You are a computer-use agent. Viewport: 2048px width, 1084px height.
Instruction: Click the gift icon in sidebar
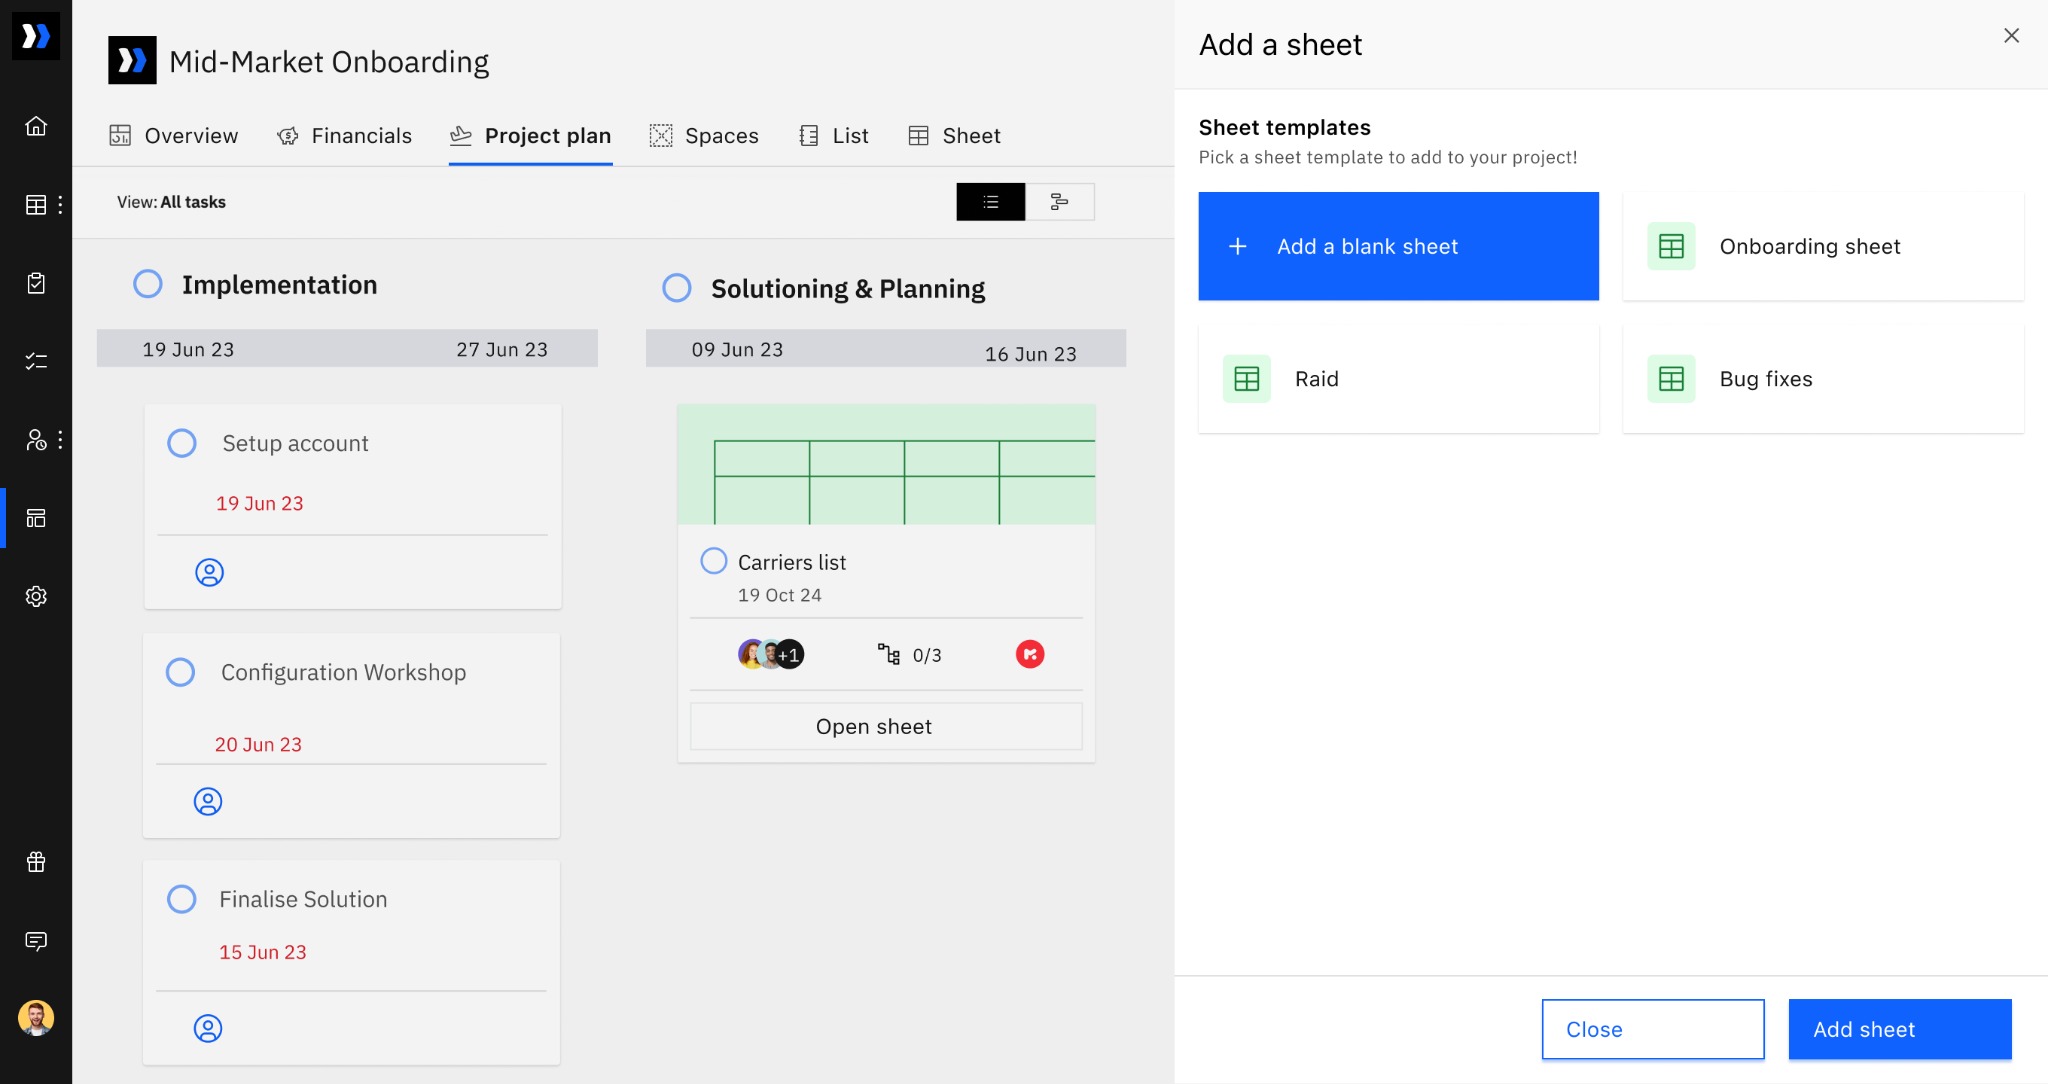(x=36, y=862)
